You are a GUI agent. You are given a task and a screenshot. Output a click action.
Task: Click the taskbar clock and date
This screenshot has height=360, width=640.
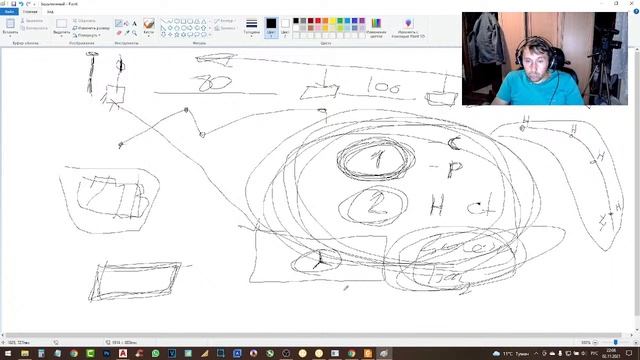pos(611,353)
